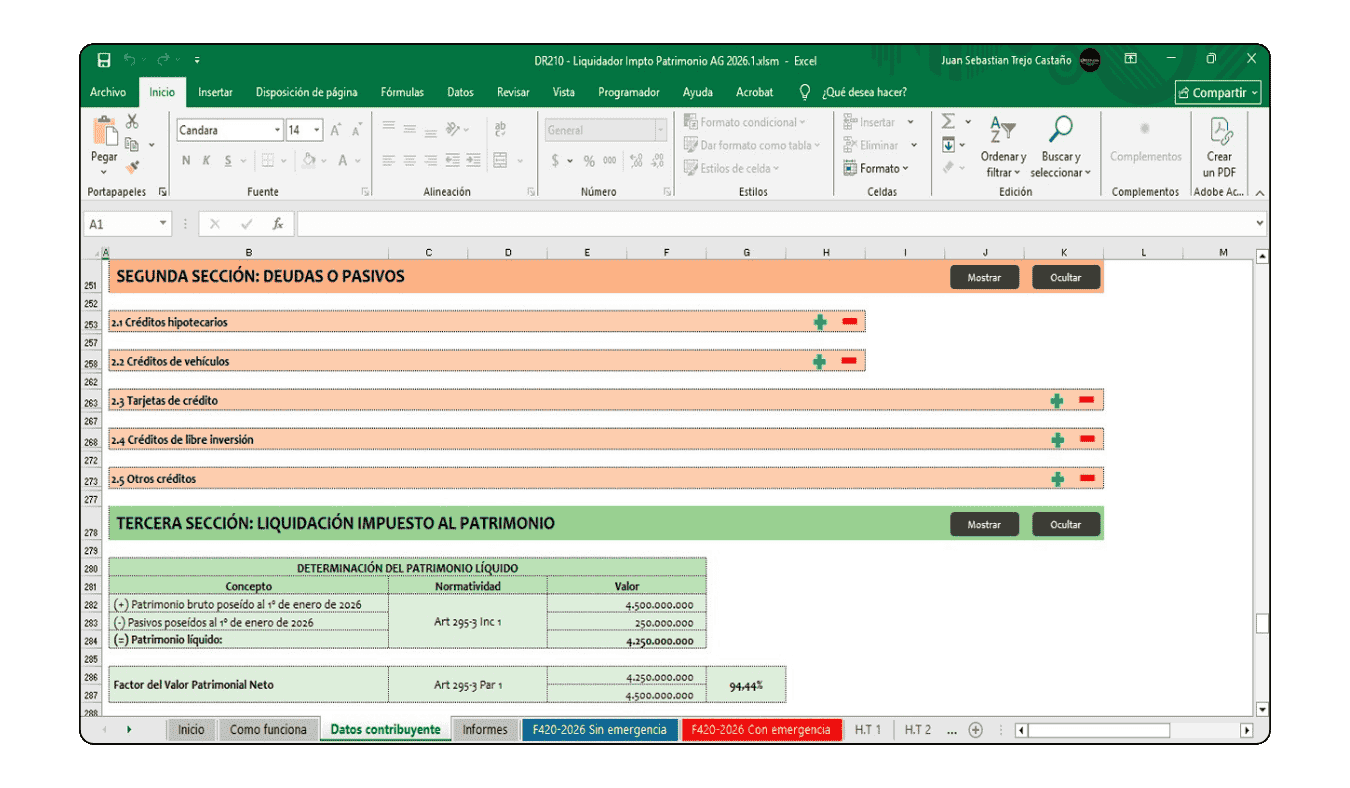This screenshot has width=1350, height=788.
Task: Click the Save icon in title bar
Action: pyautogui.click(x=104, y=60)
